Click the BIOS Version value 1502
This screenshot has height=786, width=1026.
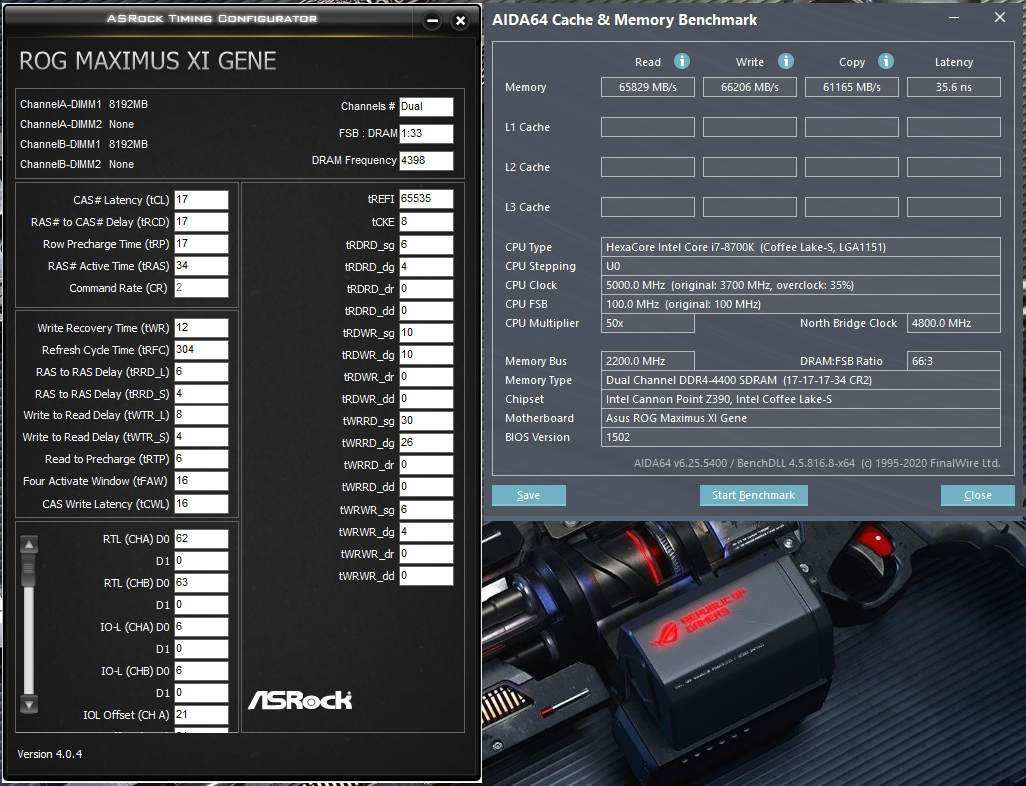point(801,437)
